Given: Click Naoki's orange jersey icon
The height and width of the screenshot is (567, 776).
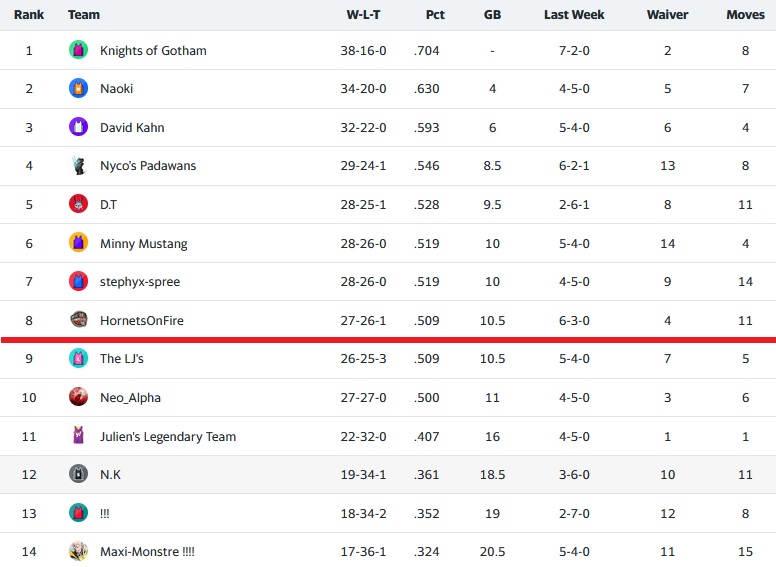Looking at the screenshot, I should (78, 89).
